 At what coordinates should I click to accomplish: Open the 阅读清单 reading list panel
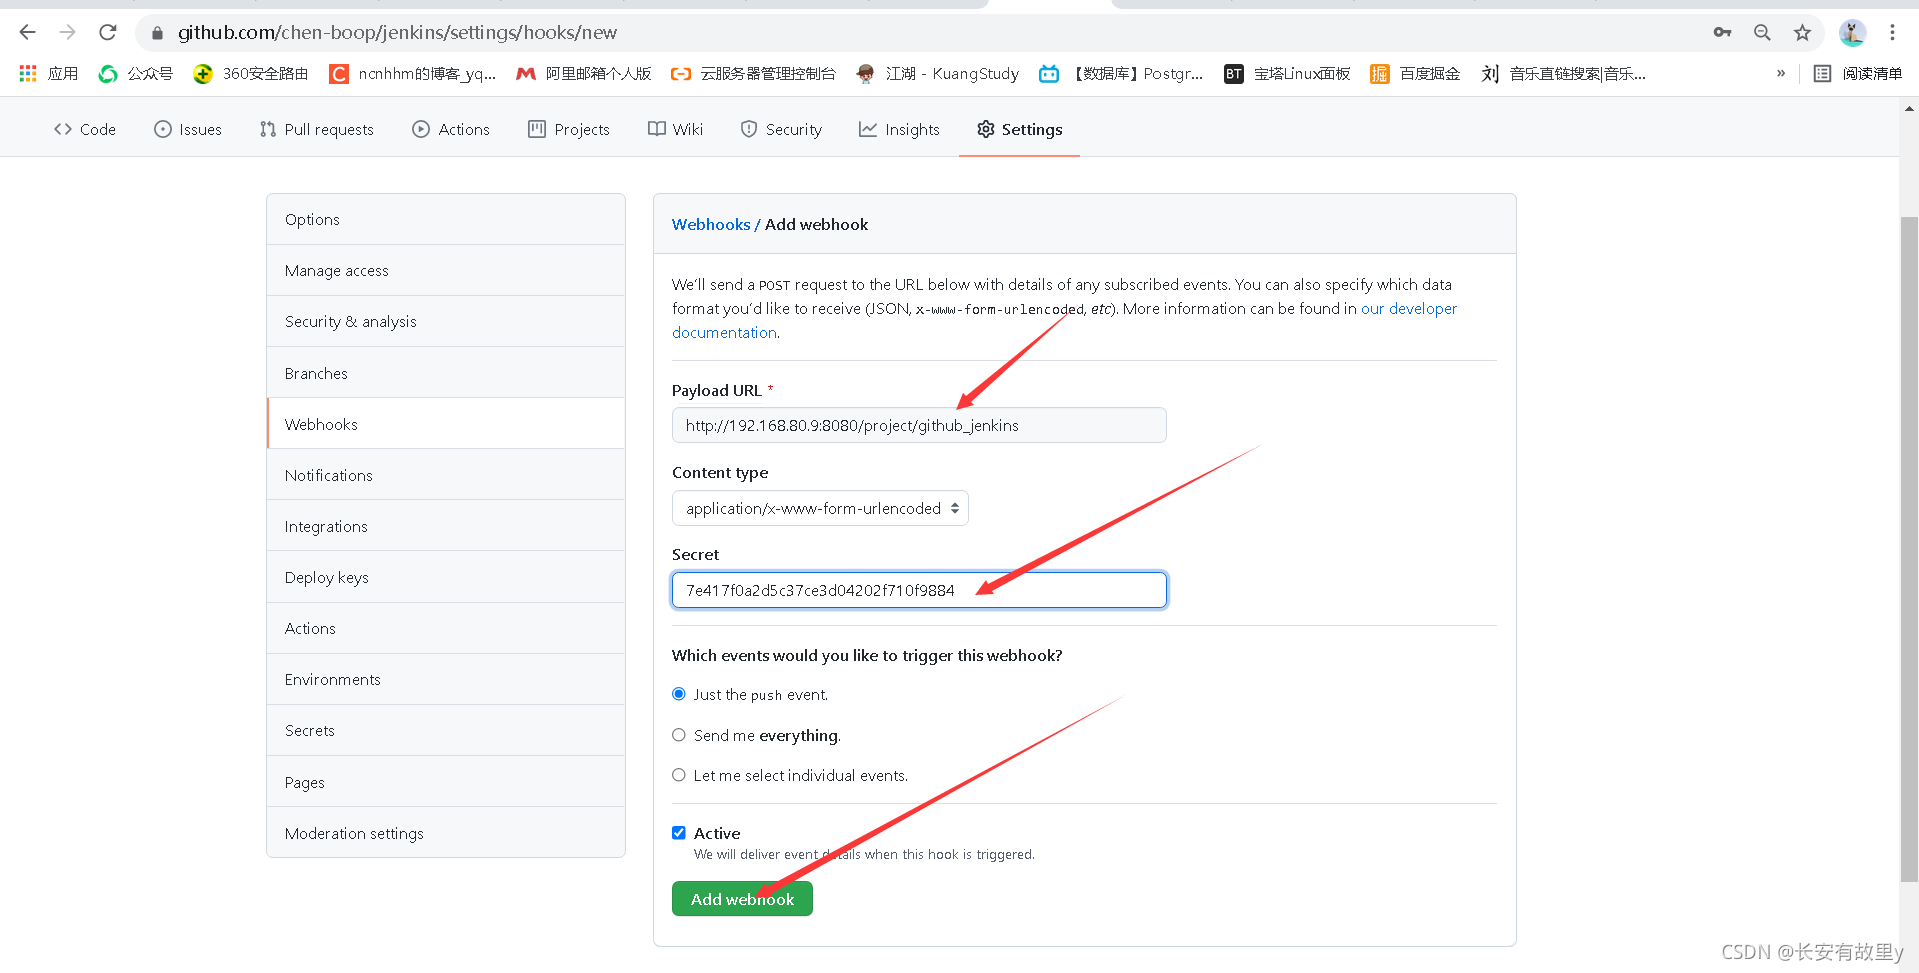1858,74
